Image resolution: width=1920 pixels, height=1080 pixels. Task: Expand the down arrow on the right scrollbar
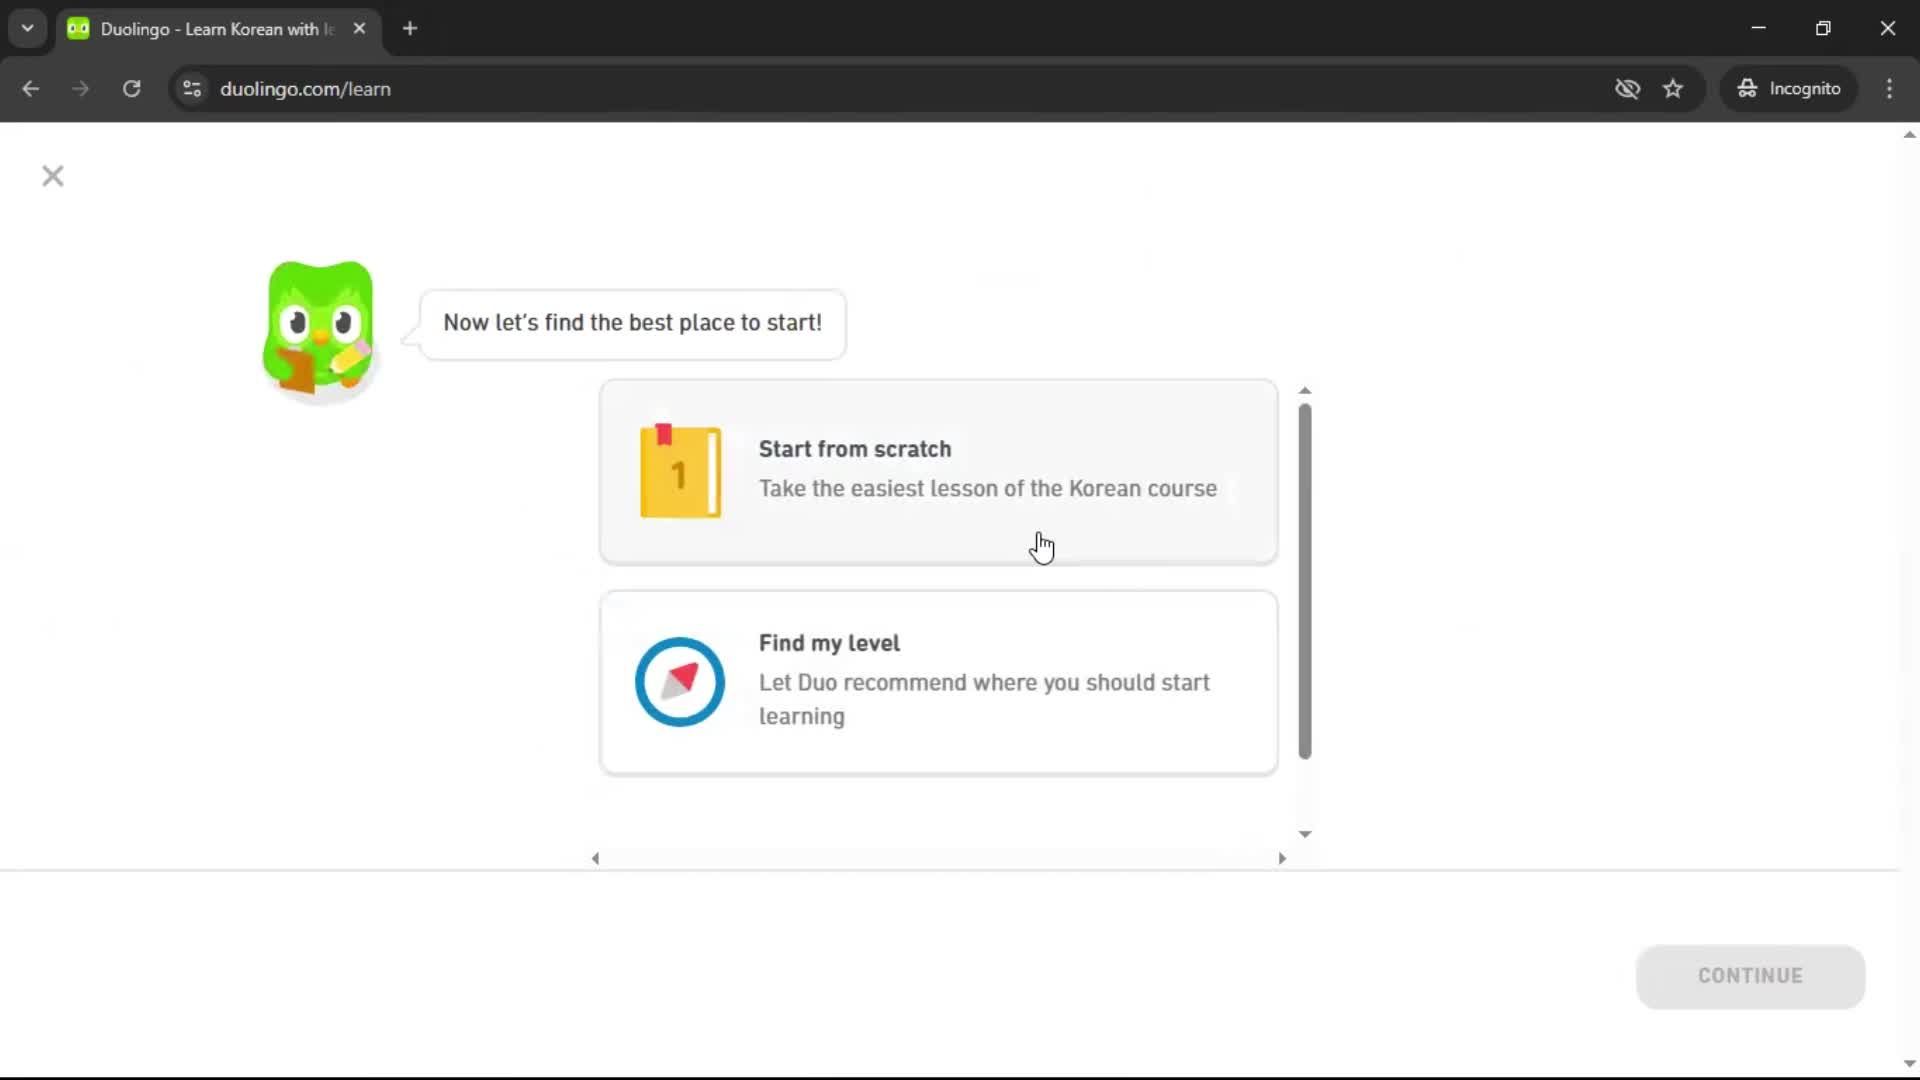coord(1908,1062)
